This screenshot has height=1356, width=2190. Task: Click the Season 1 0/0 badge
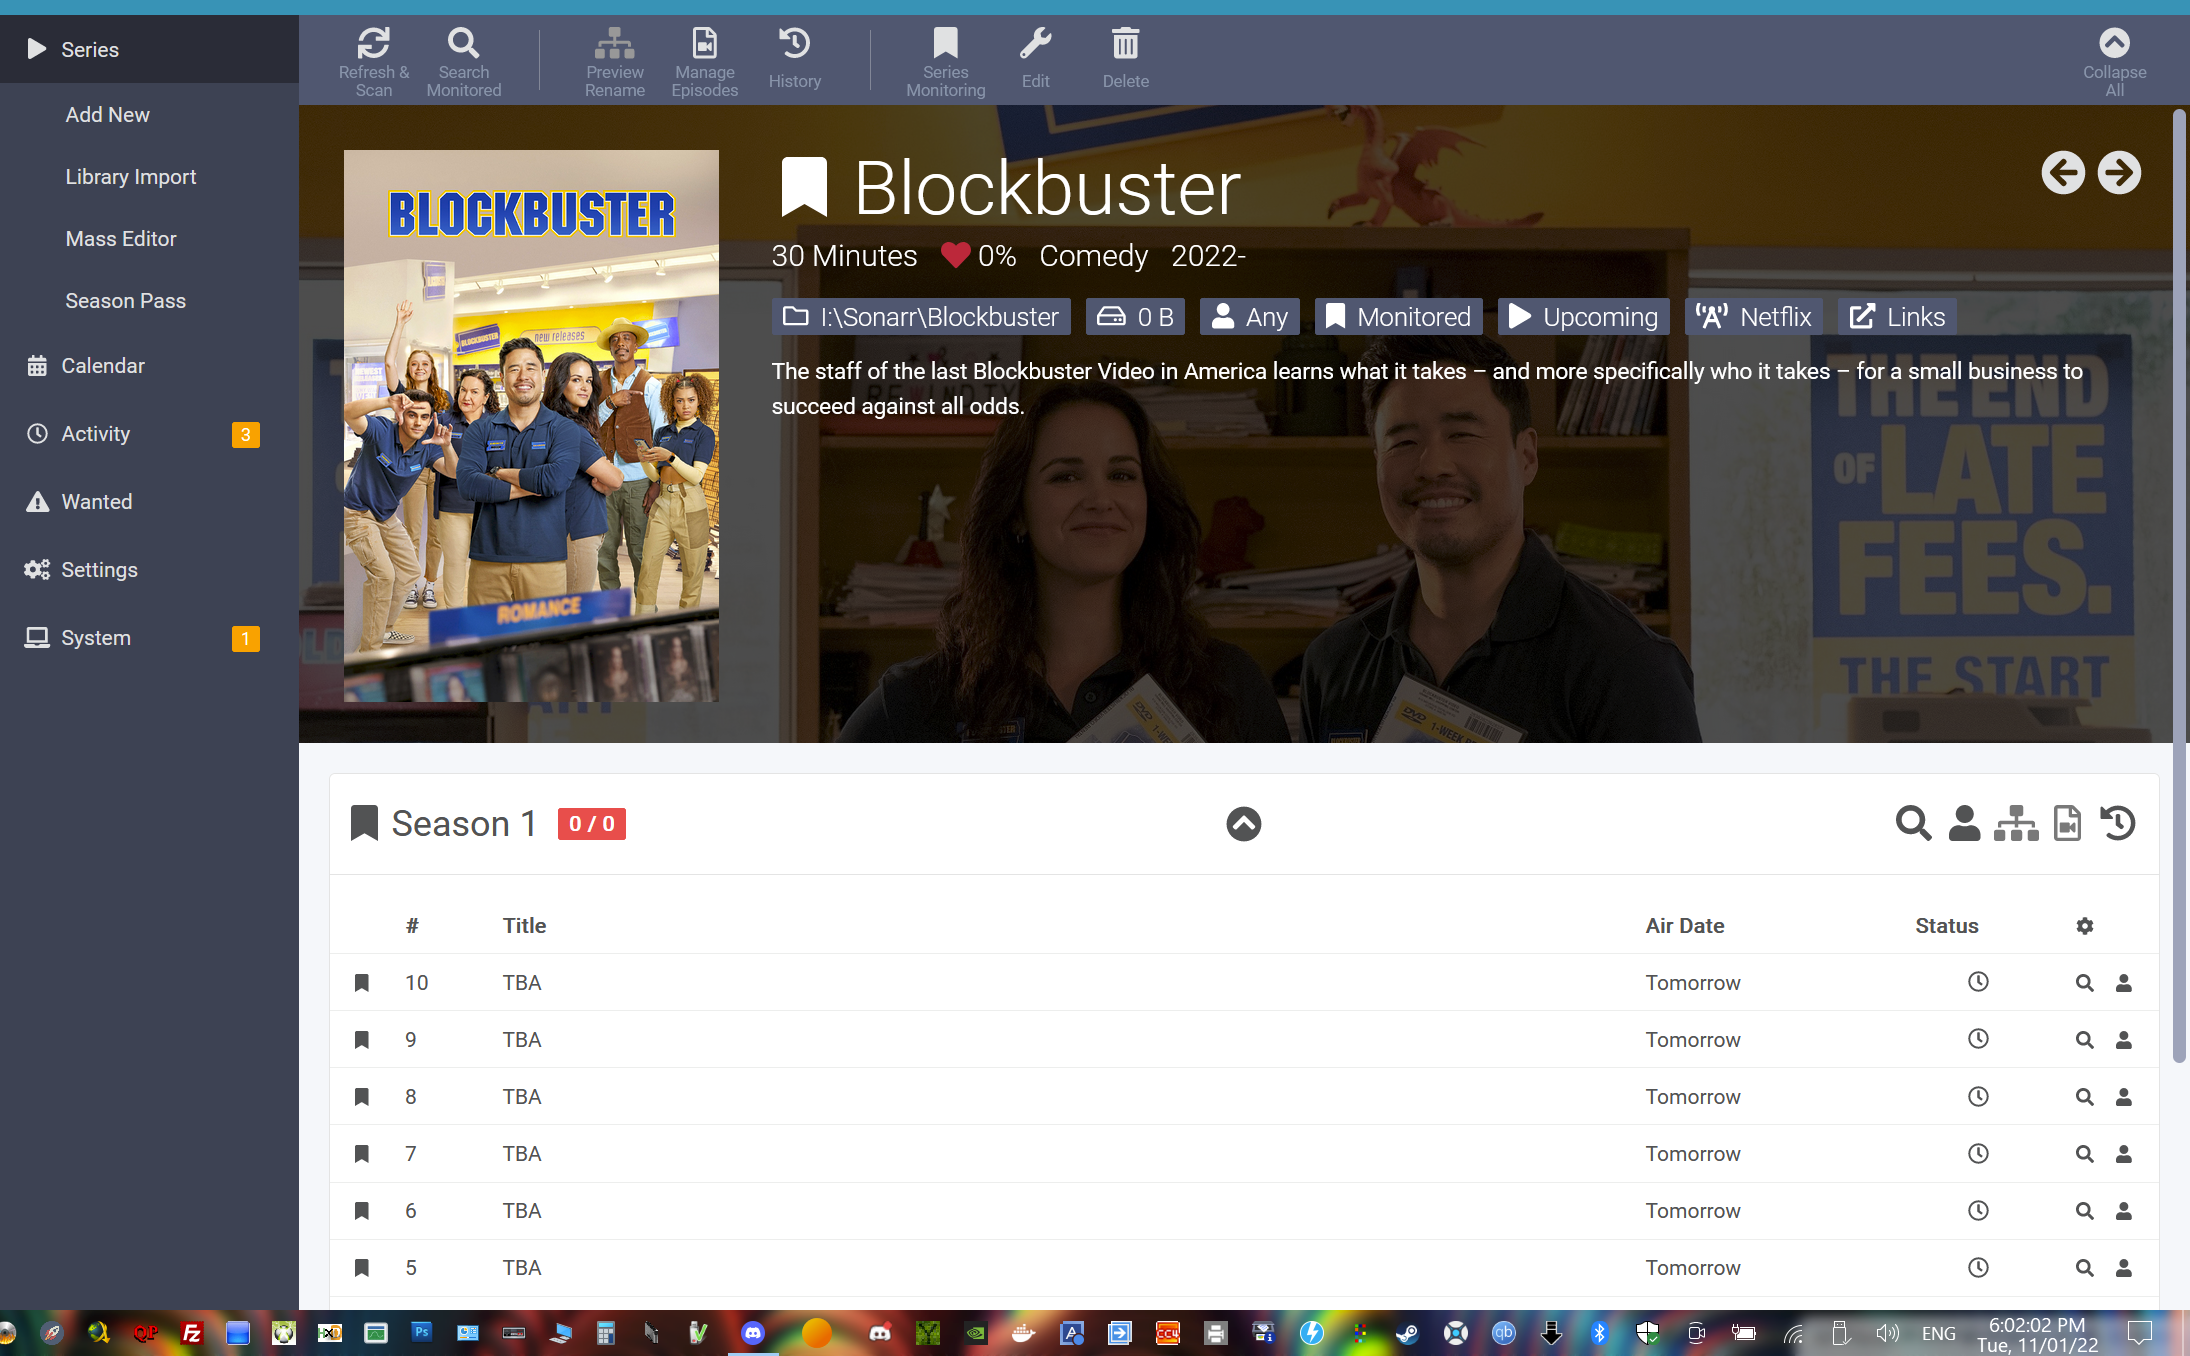pyautogui.click(x=592, y=824)
